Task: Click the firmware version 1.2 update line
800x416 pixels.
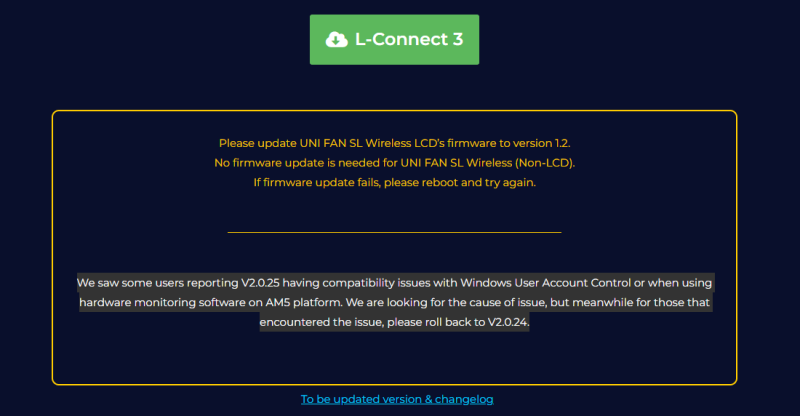Action: (394, 143)
